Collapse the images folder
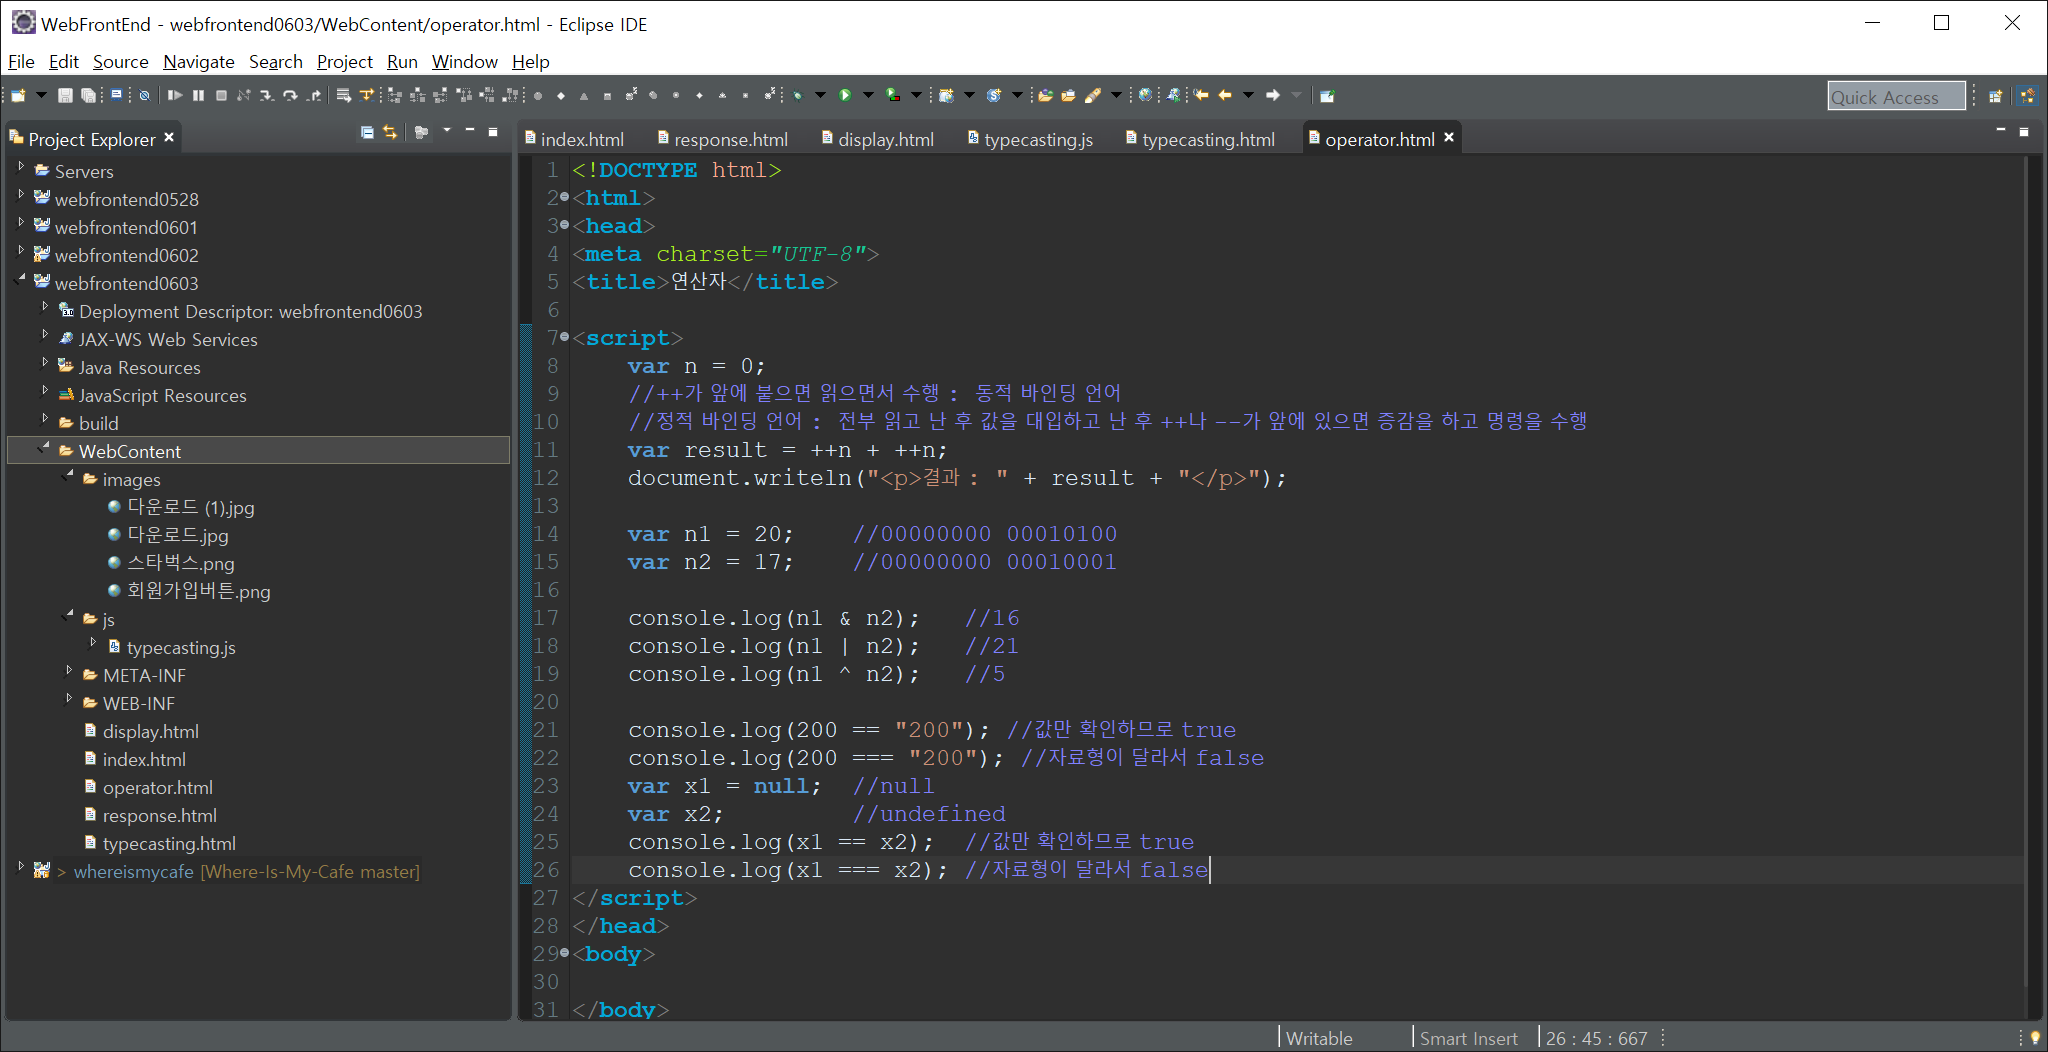2048x1052 pixels. click(69, 475)
